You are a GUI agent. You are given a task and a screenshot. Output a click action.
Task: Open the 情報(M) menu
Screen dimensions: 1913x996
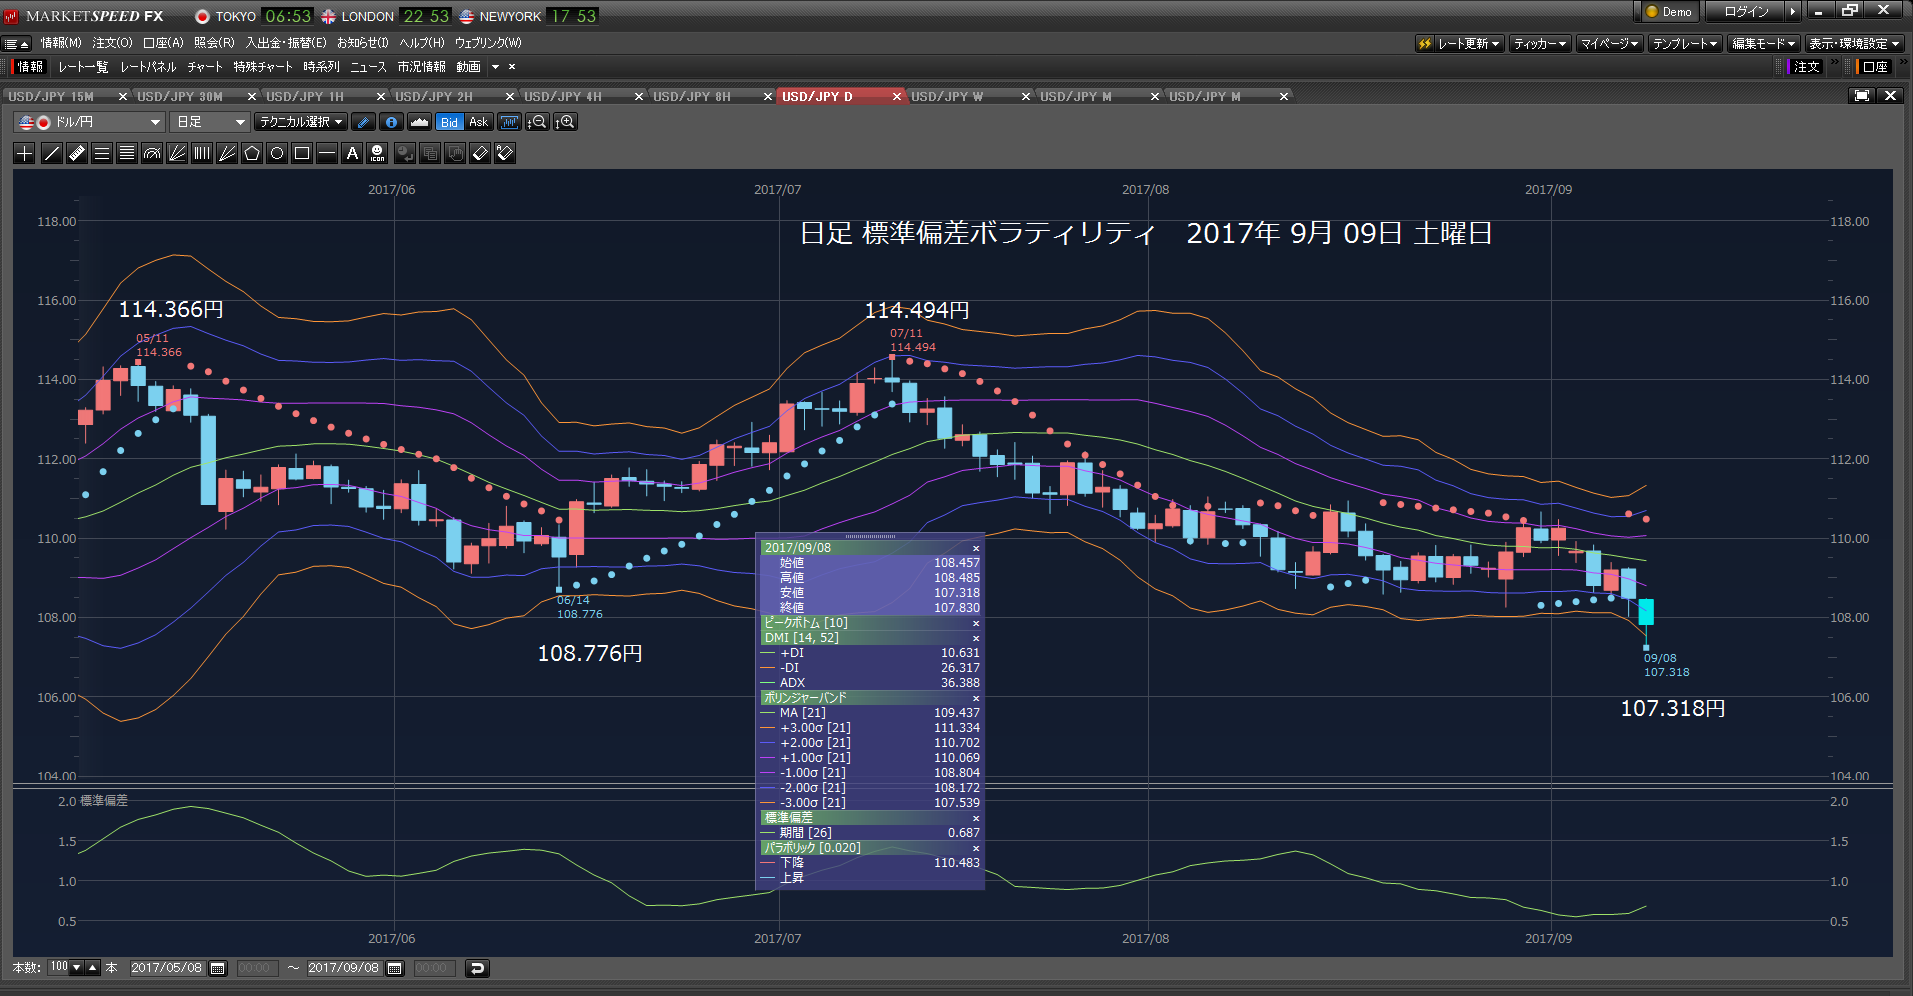pos(61,43)
